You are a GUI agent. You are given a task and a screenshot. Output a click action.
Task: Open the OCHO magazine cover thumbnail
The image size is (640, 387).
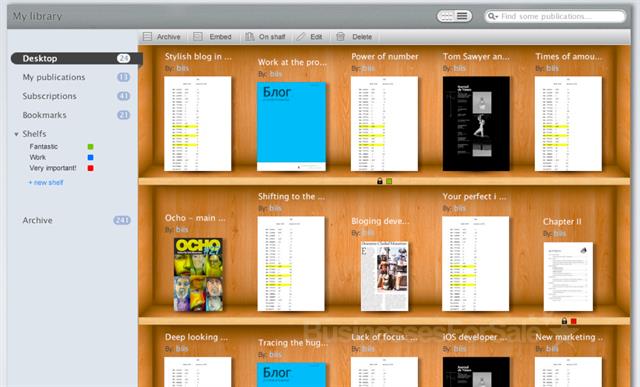click(x=198, y=274)
